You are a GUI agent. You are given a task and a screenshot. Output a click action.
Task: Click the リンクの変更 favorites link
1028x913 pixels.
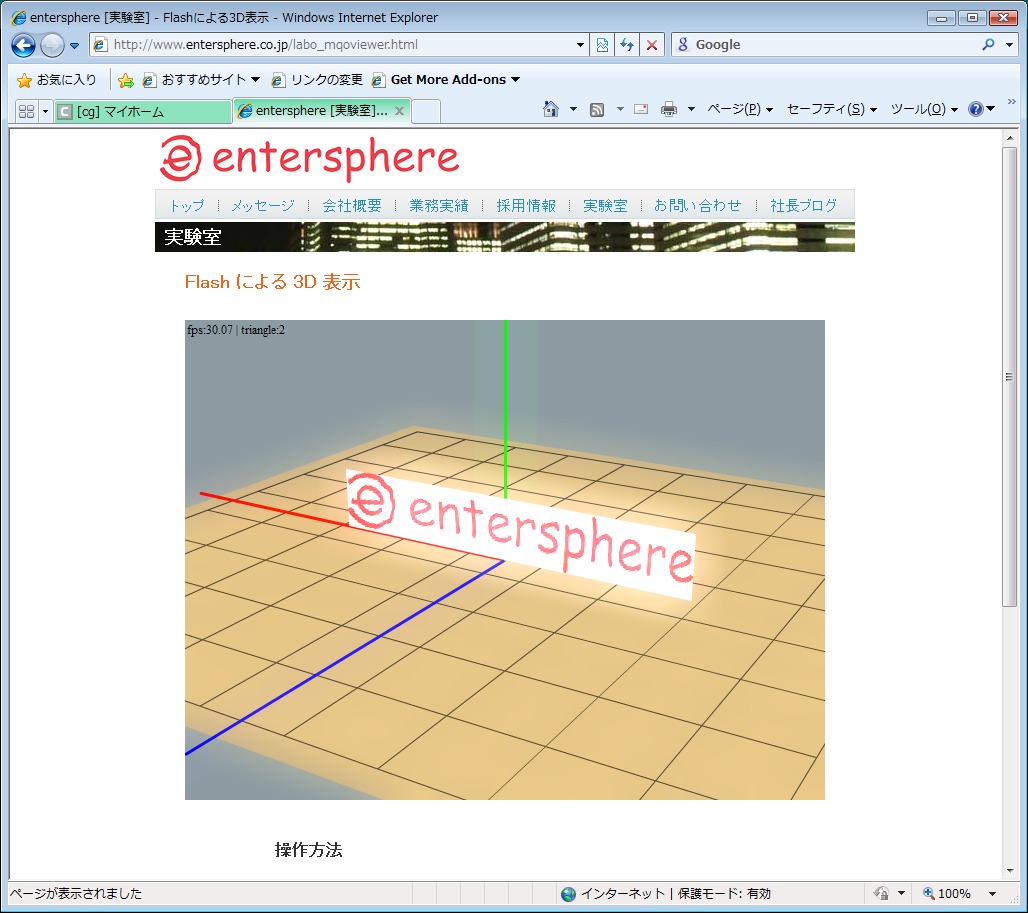pyautogui.click(x=317, y=79)
